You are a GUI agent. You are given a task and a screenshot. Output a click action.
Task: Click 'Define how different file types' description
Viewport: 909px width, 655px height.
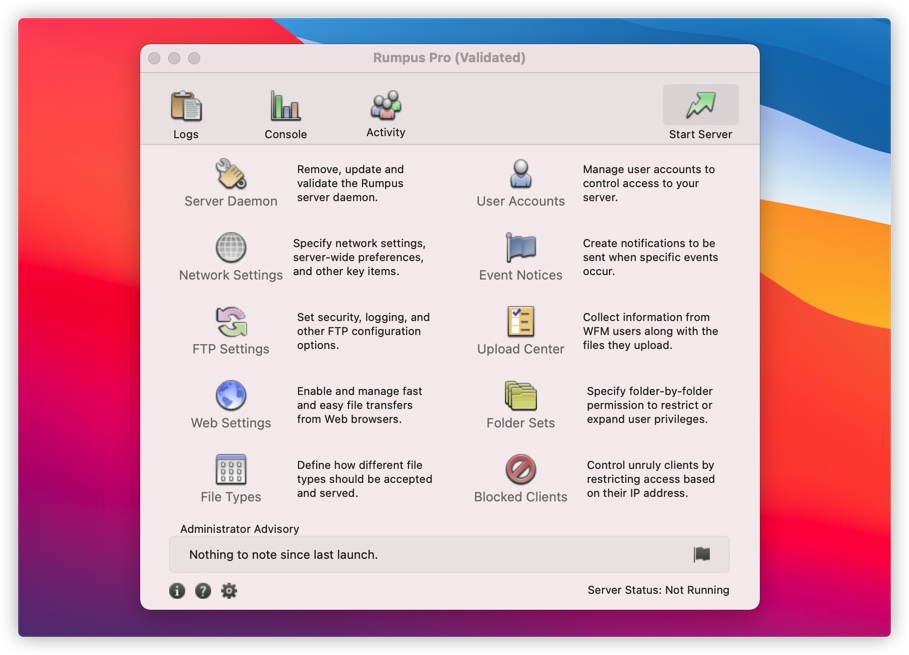(365, 479)
